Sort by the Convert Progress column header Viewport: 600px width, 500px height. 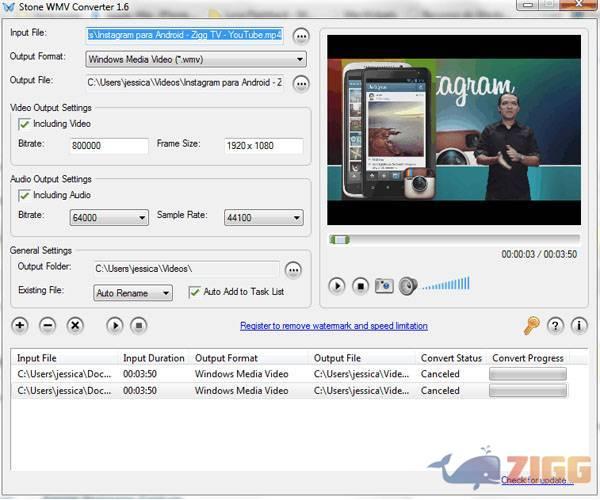[528, 358]
